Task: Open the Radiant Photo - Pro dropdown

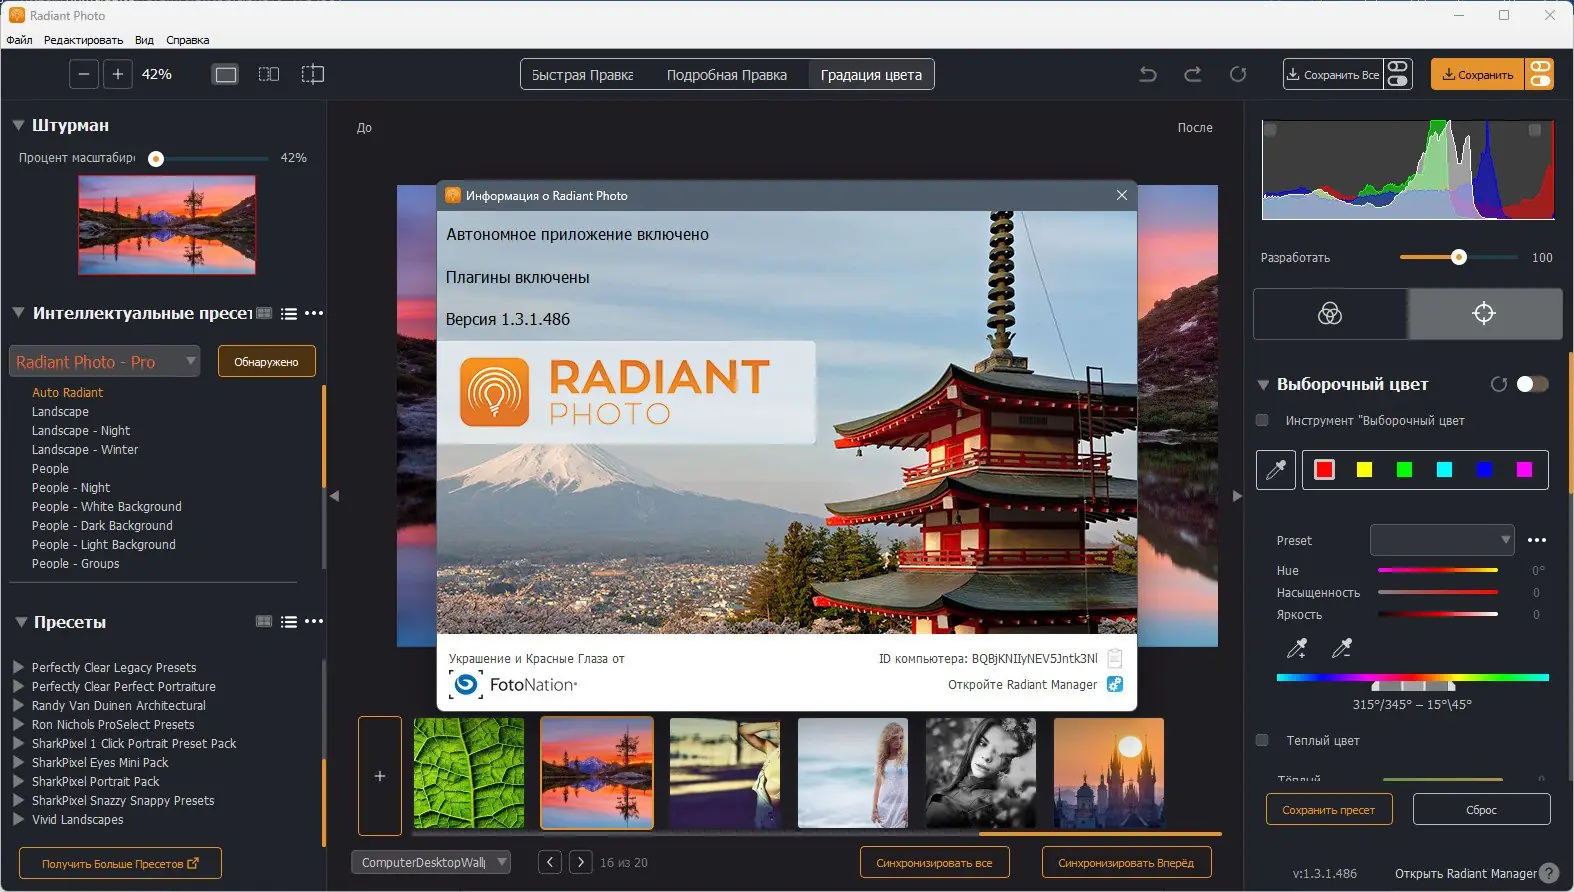Action: [x=105, y=361]
